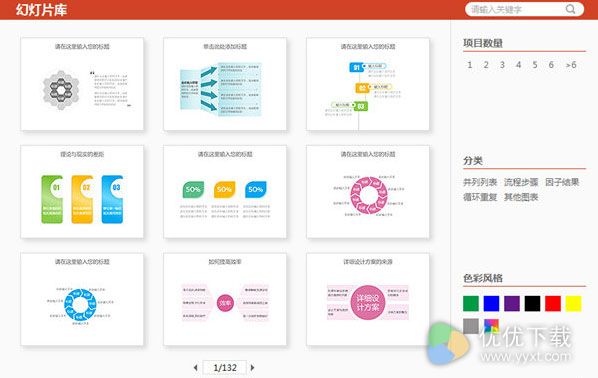Open the blue circular cycle slide

(x=82, y=299)
